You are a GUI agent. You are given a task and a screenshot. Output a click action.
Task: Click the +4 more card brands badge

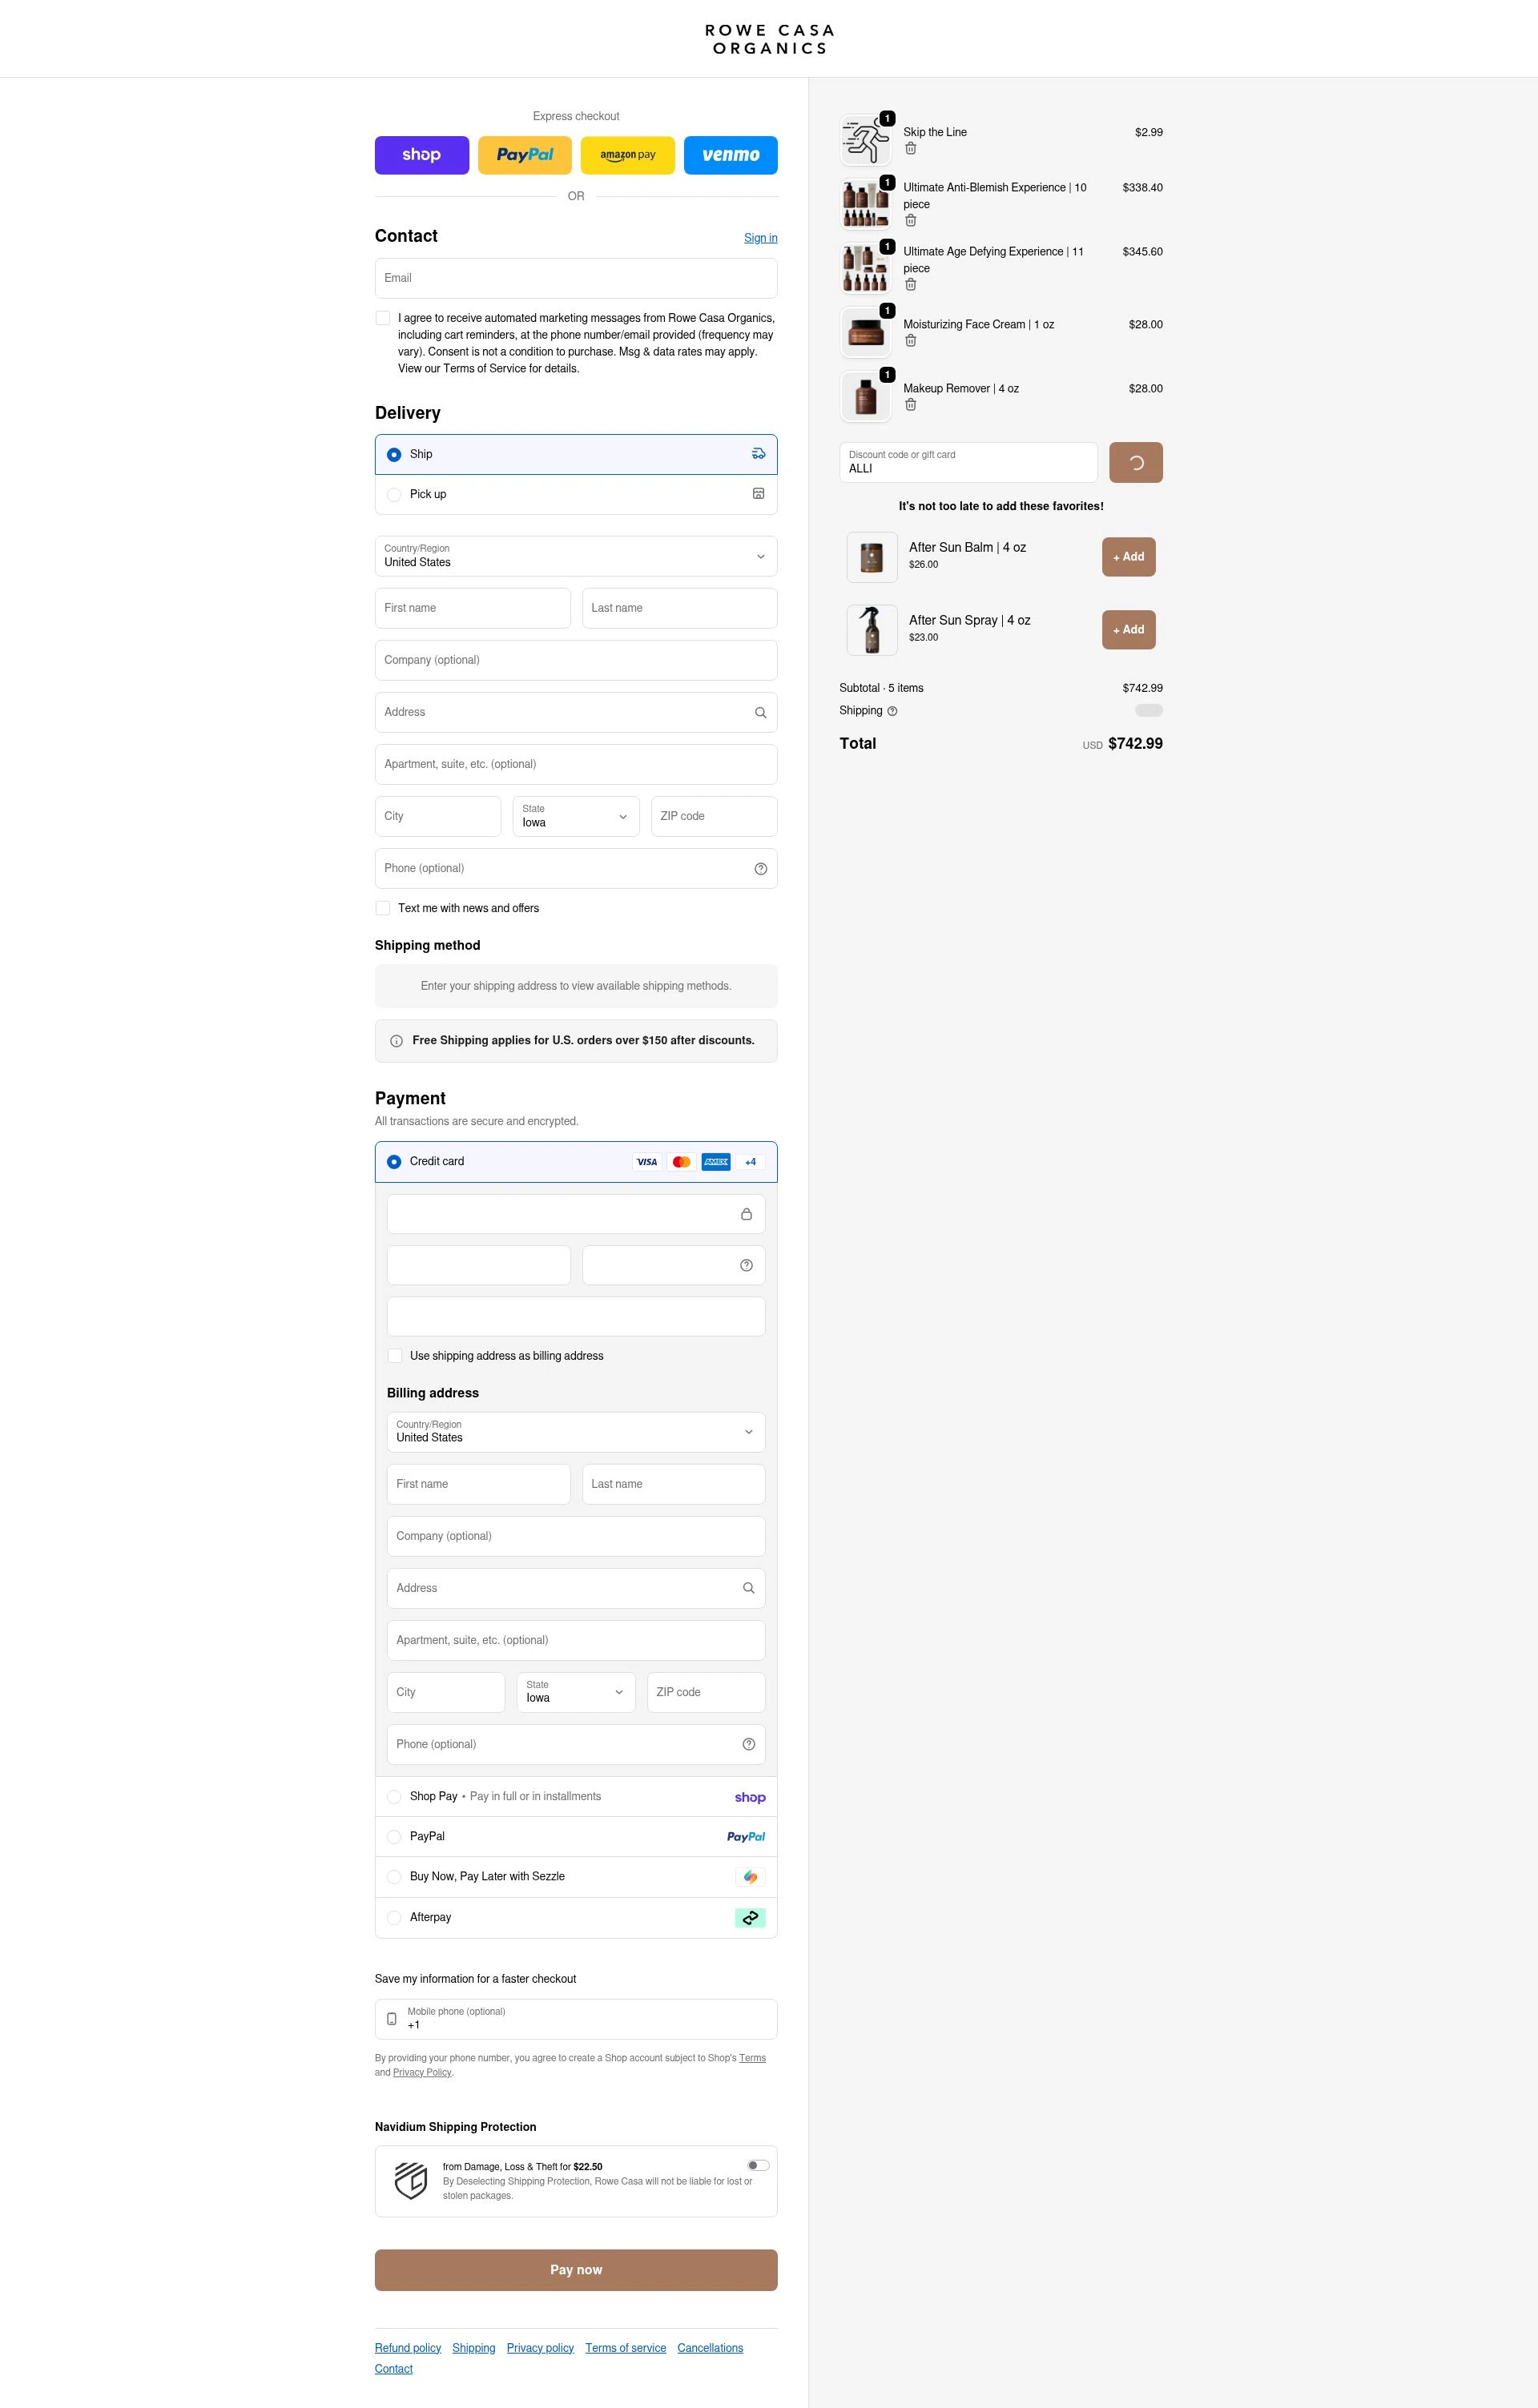click(x=750, y=1162)
